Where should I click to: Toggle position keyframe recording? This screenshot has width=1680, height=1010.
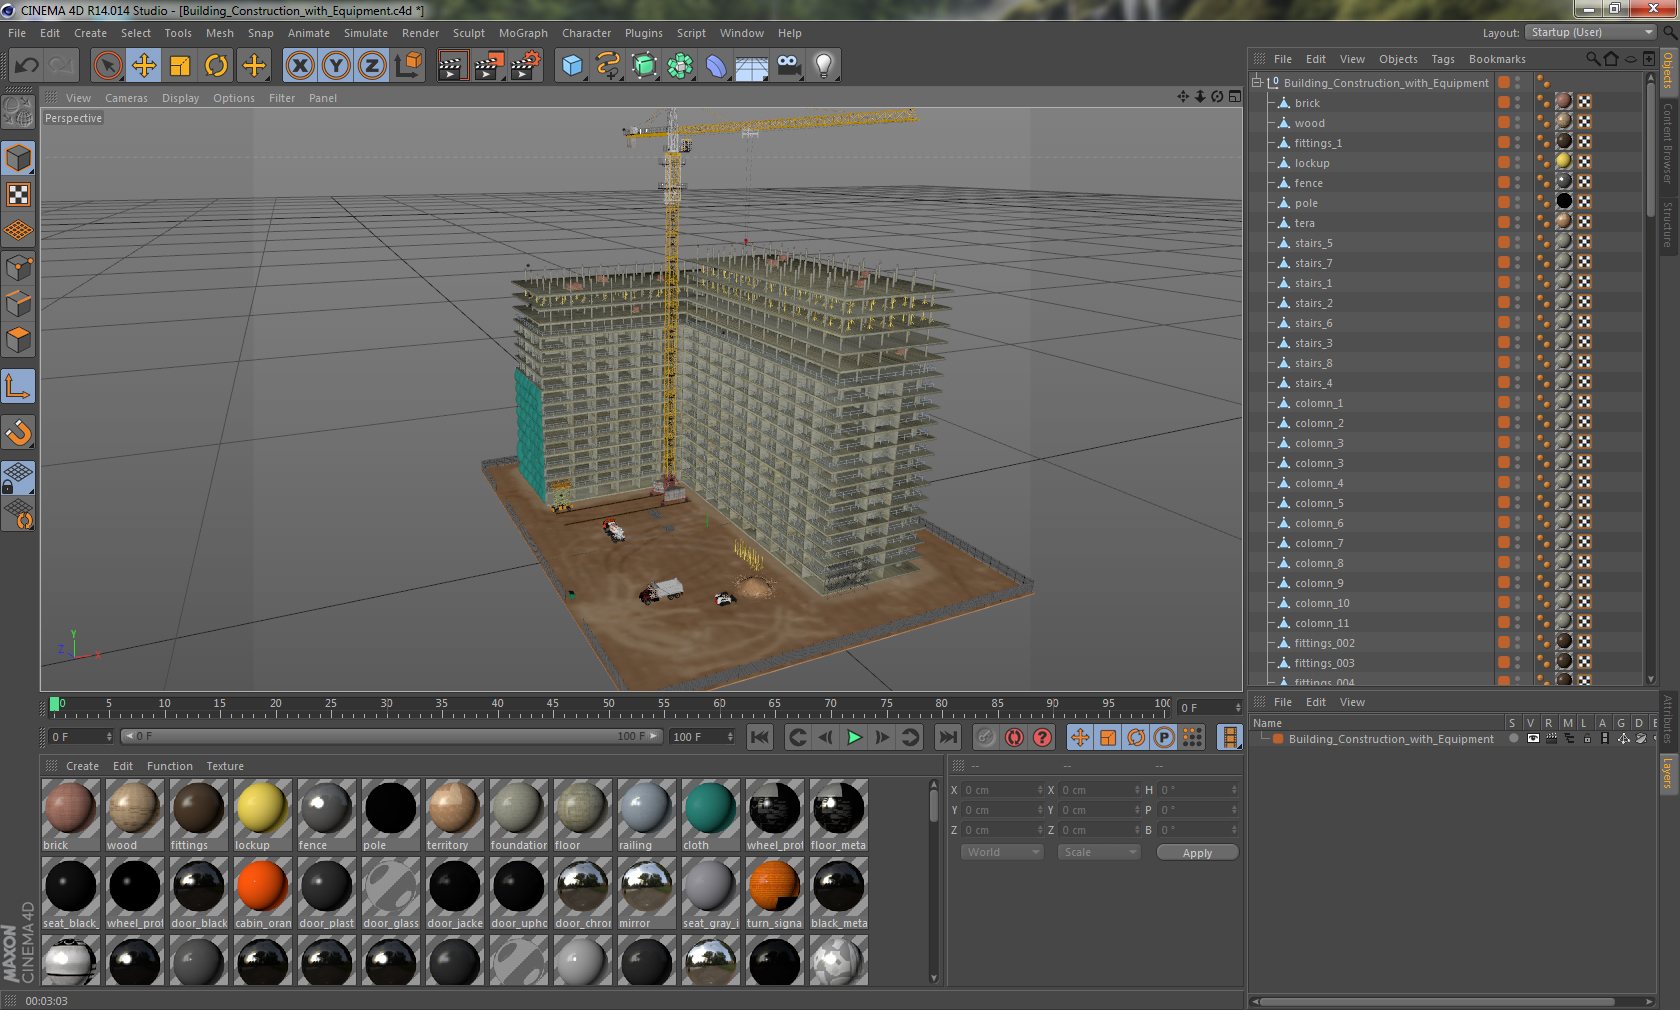tap(1080, 737)
